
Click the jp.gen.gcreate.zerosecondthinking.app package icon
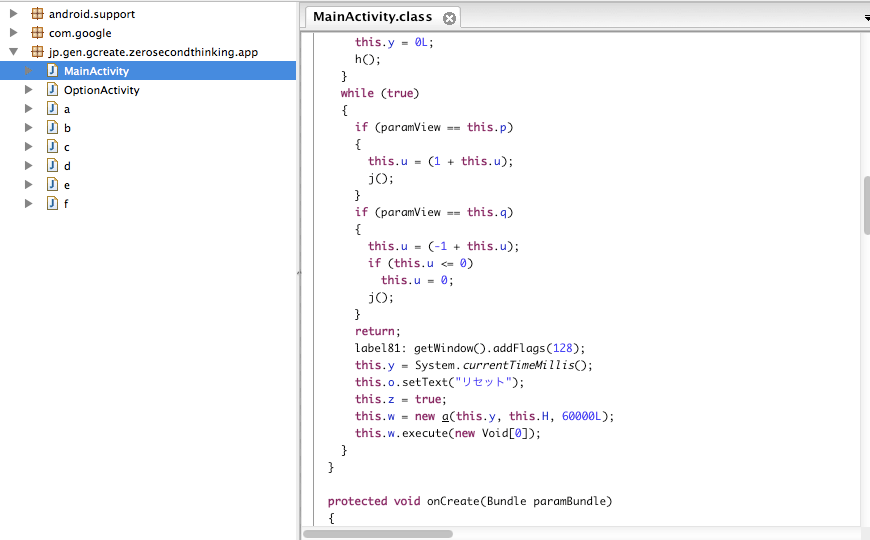tap(37, 52)
